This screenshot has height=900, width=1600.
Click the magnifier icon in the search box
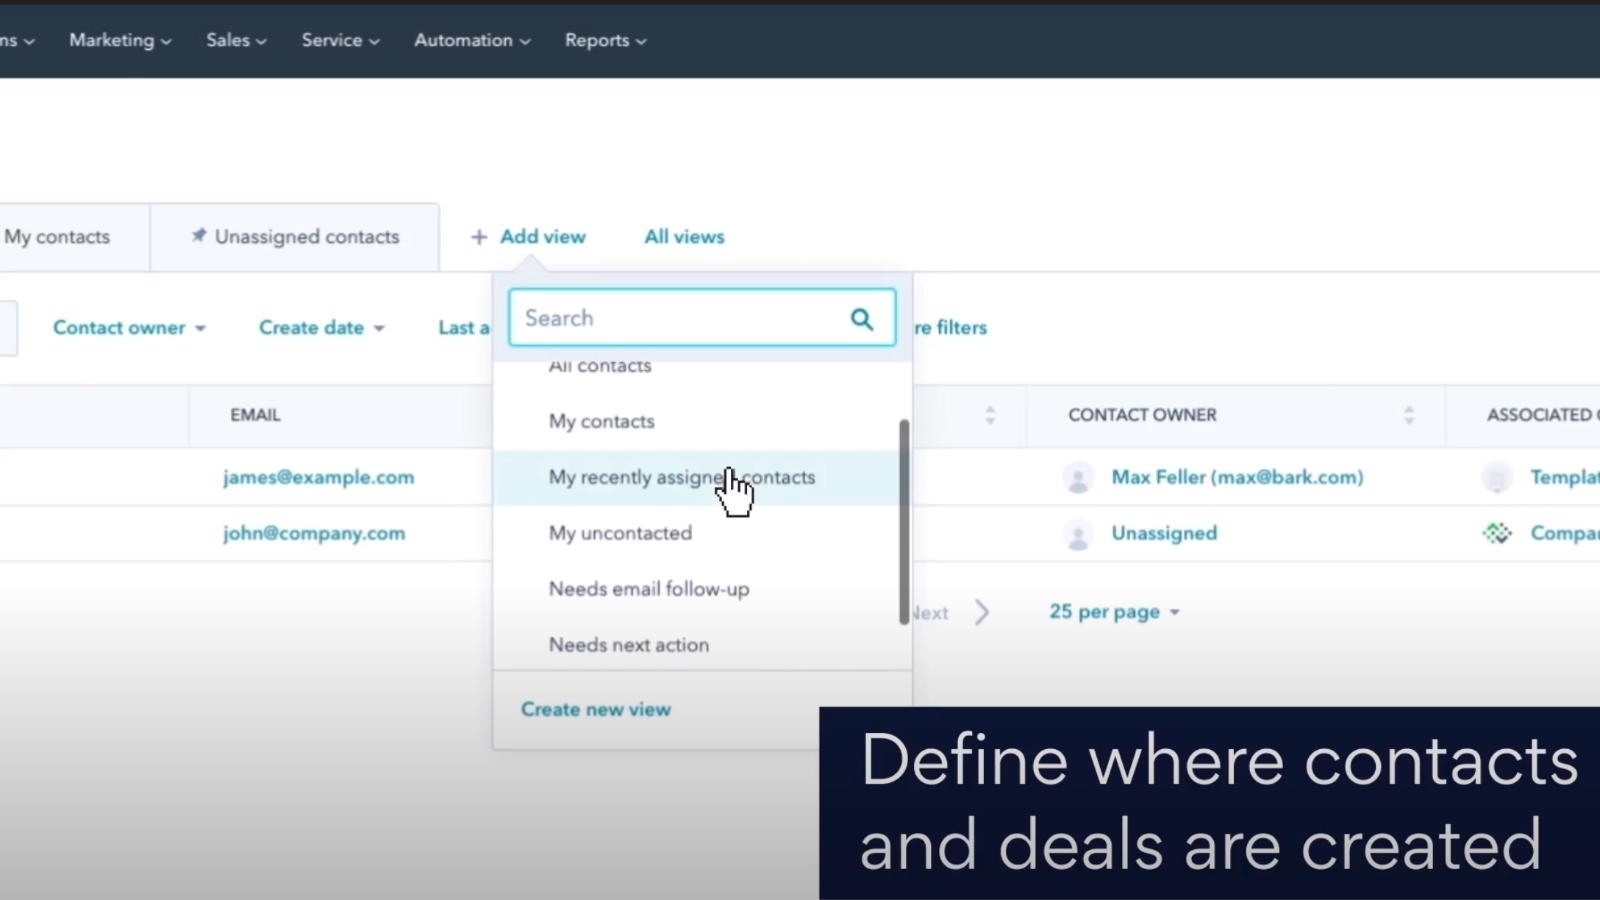(861, 318)
